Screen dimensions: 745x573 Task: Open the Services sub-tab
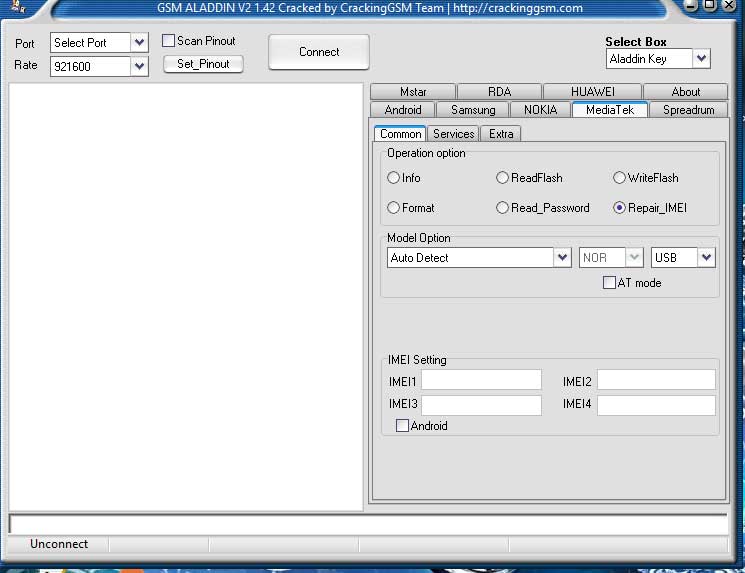click(x=453, y=134)
